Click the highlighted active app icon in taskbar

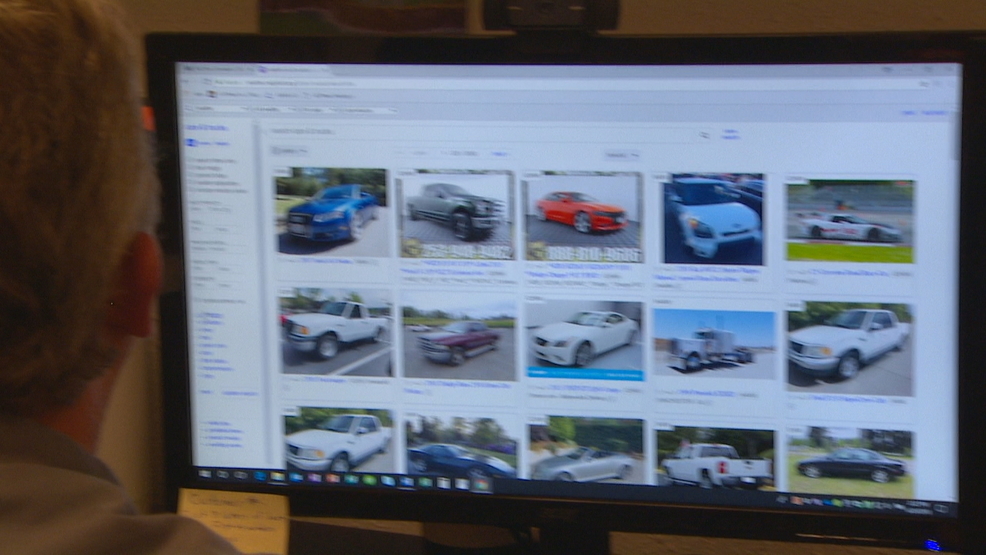[x=481, y=484]
